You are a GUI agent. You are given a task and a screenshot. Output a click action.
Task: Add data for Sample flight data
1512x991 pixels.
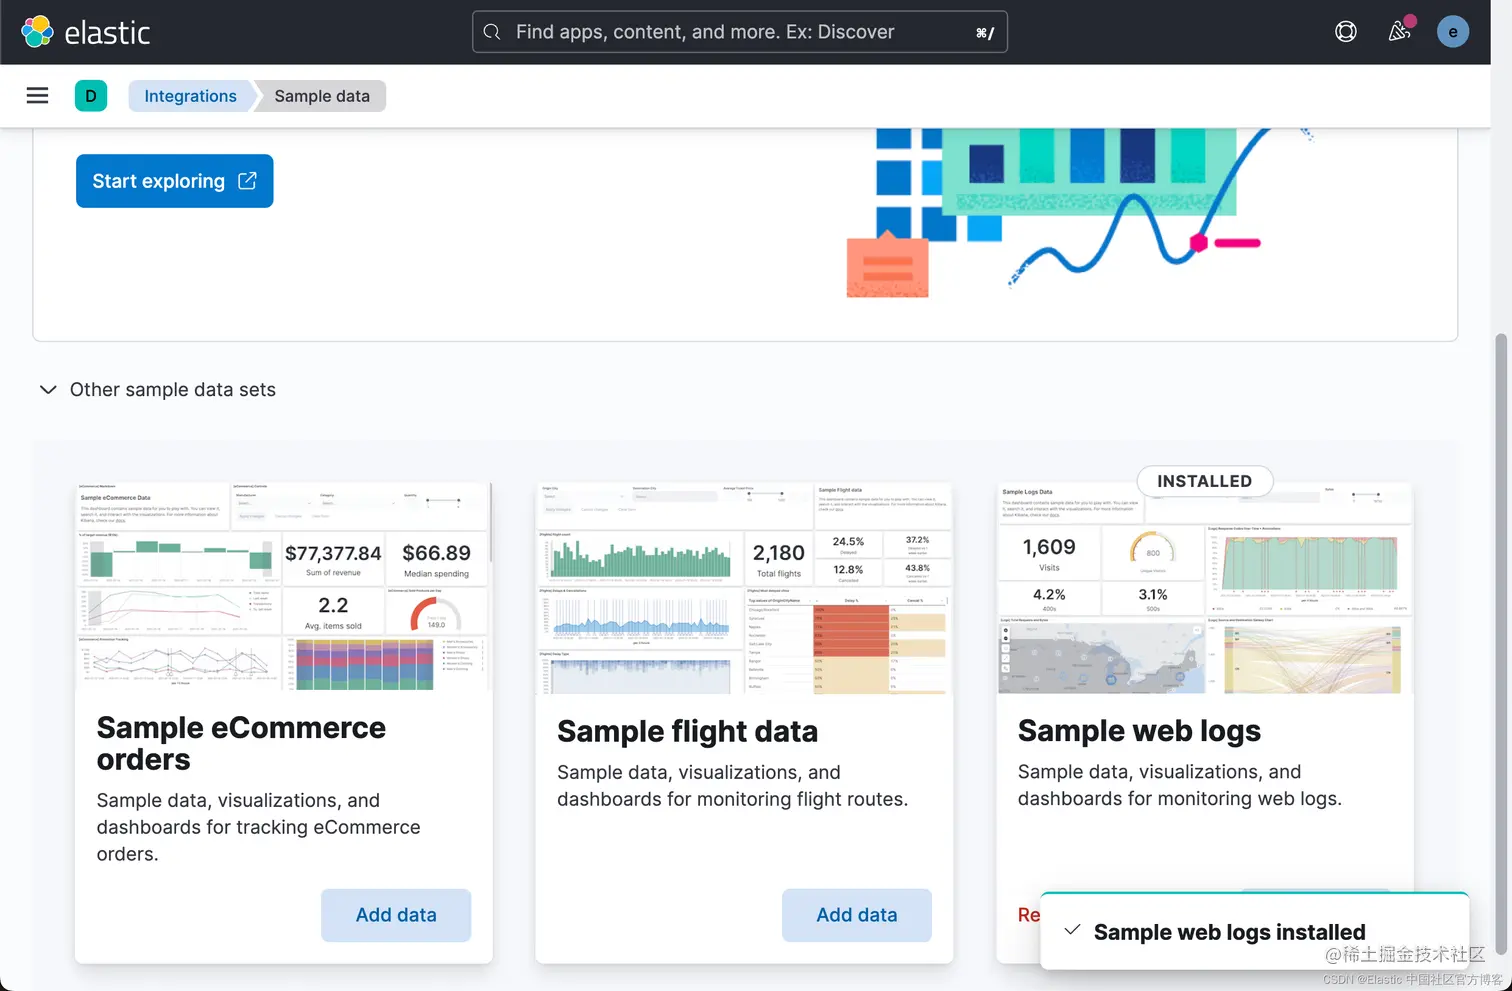tap(857, 915)
